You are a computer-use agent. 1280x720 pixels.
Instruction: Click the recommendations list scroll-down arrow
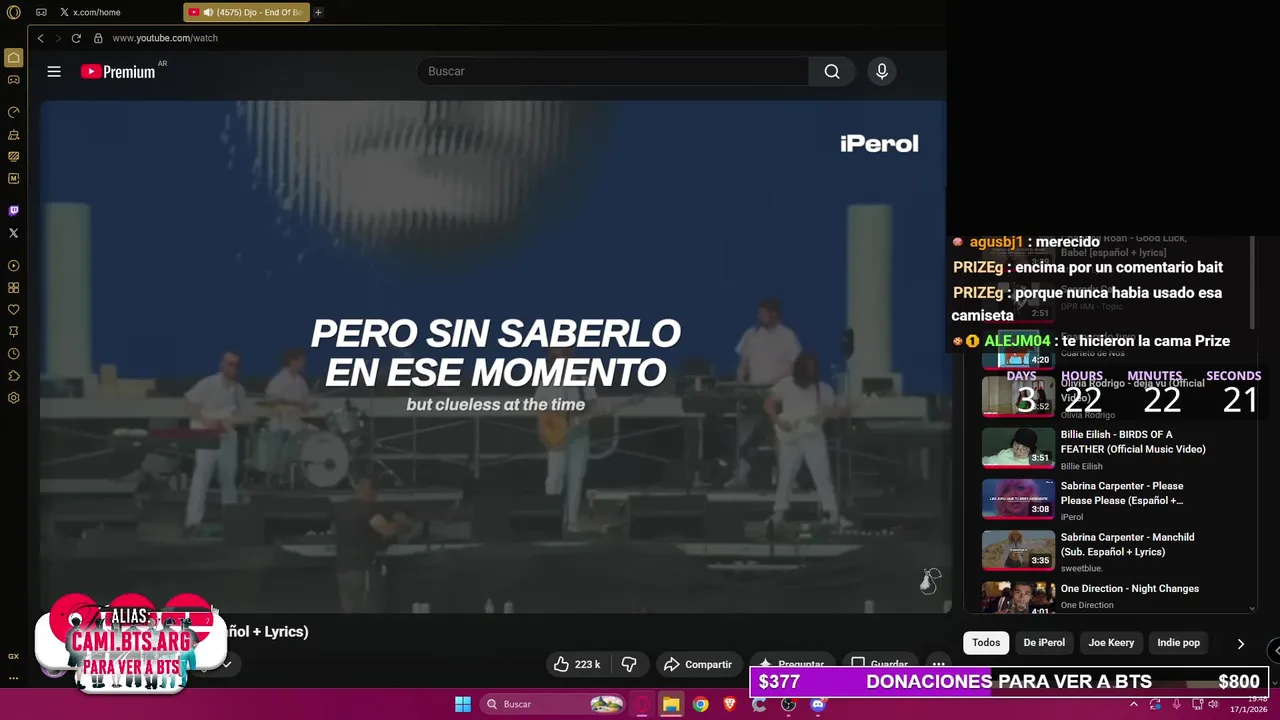(x=1252, y=607)
